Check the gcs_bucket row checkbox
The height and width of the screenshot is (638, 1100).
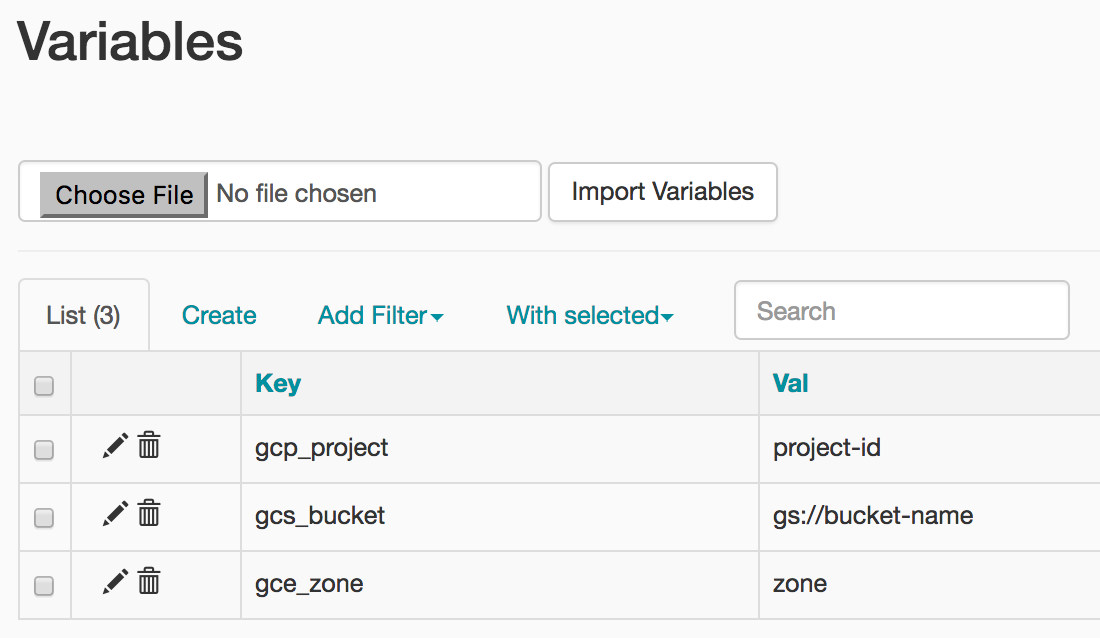[44, 517]
